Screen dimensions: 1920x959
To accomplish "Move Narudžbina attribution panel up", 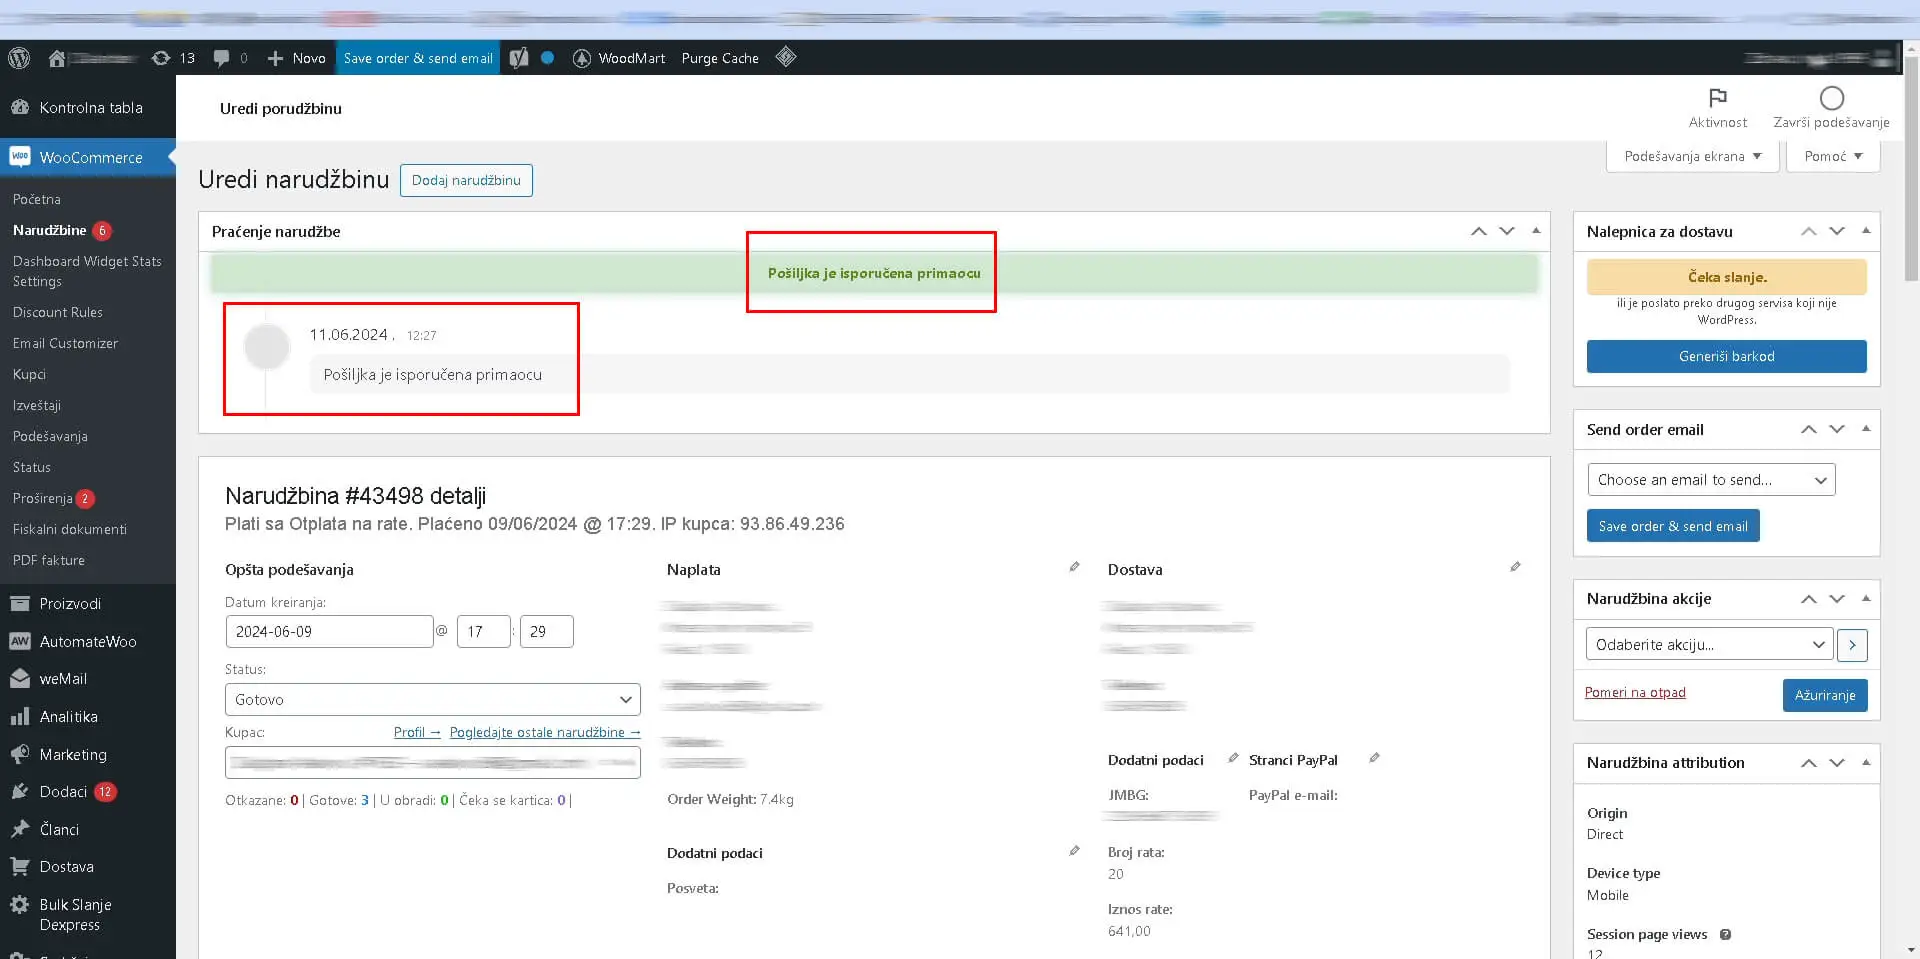I will [x=1809, y=763].
